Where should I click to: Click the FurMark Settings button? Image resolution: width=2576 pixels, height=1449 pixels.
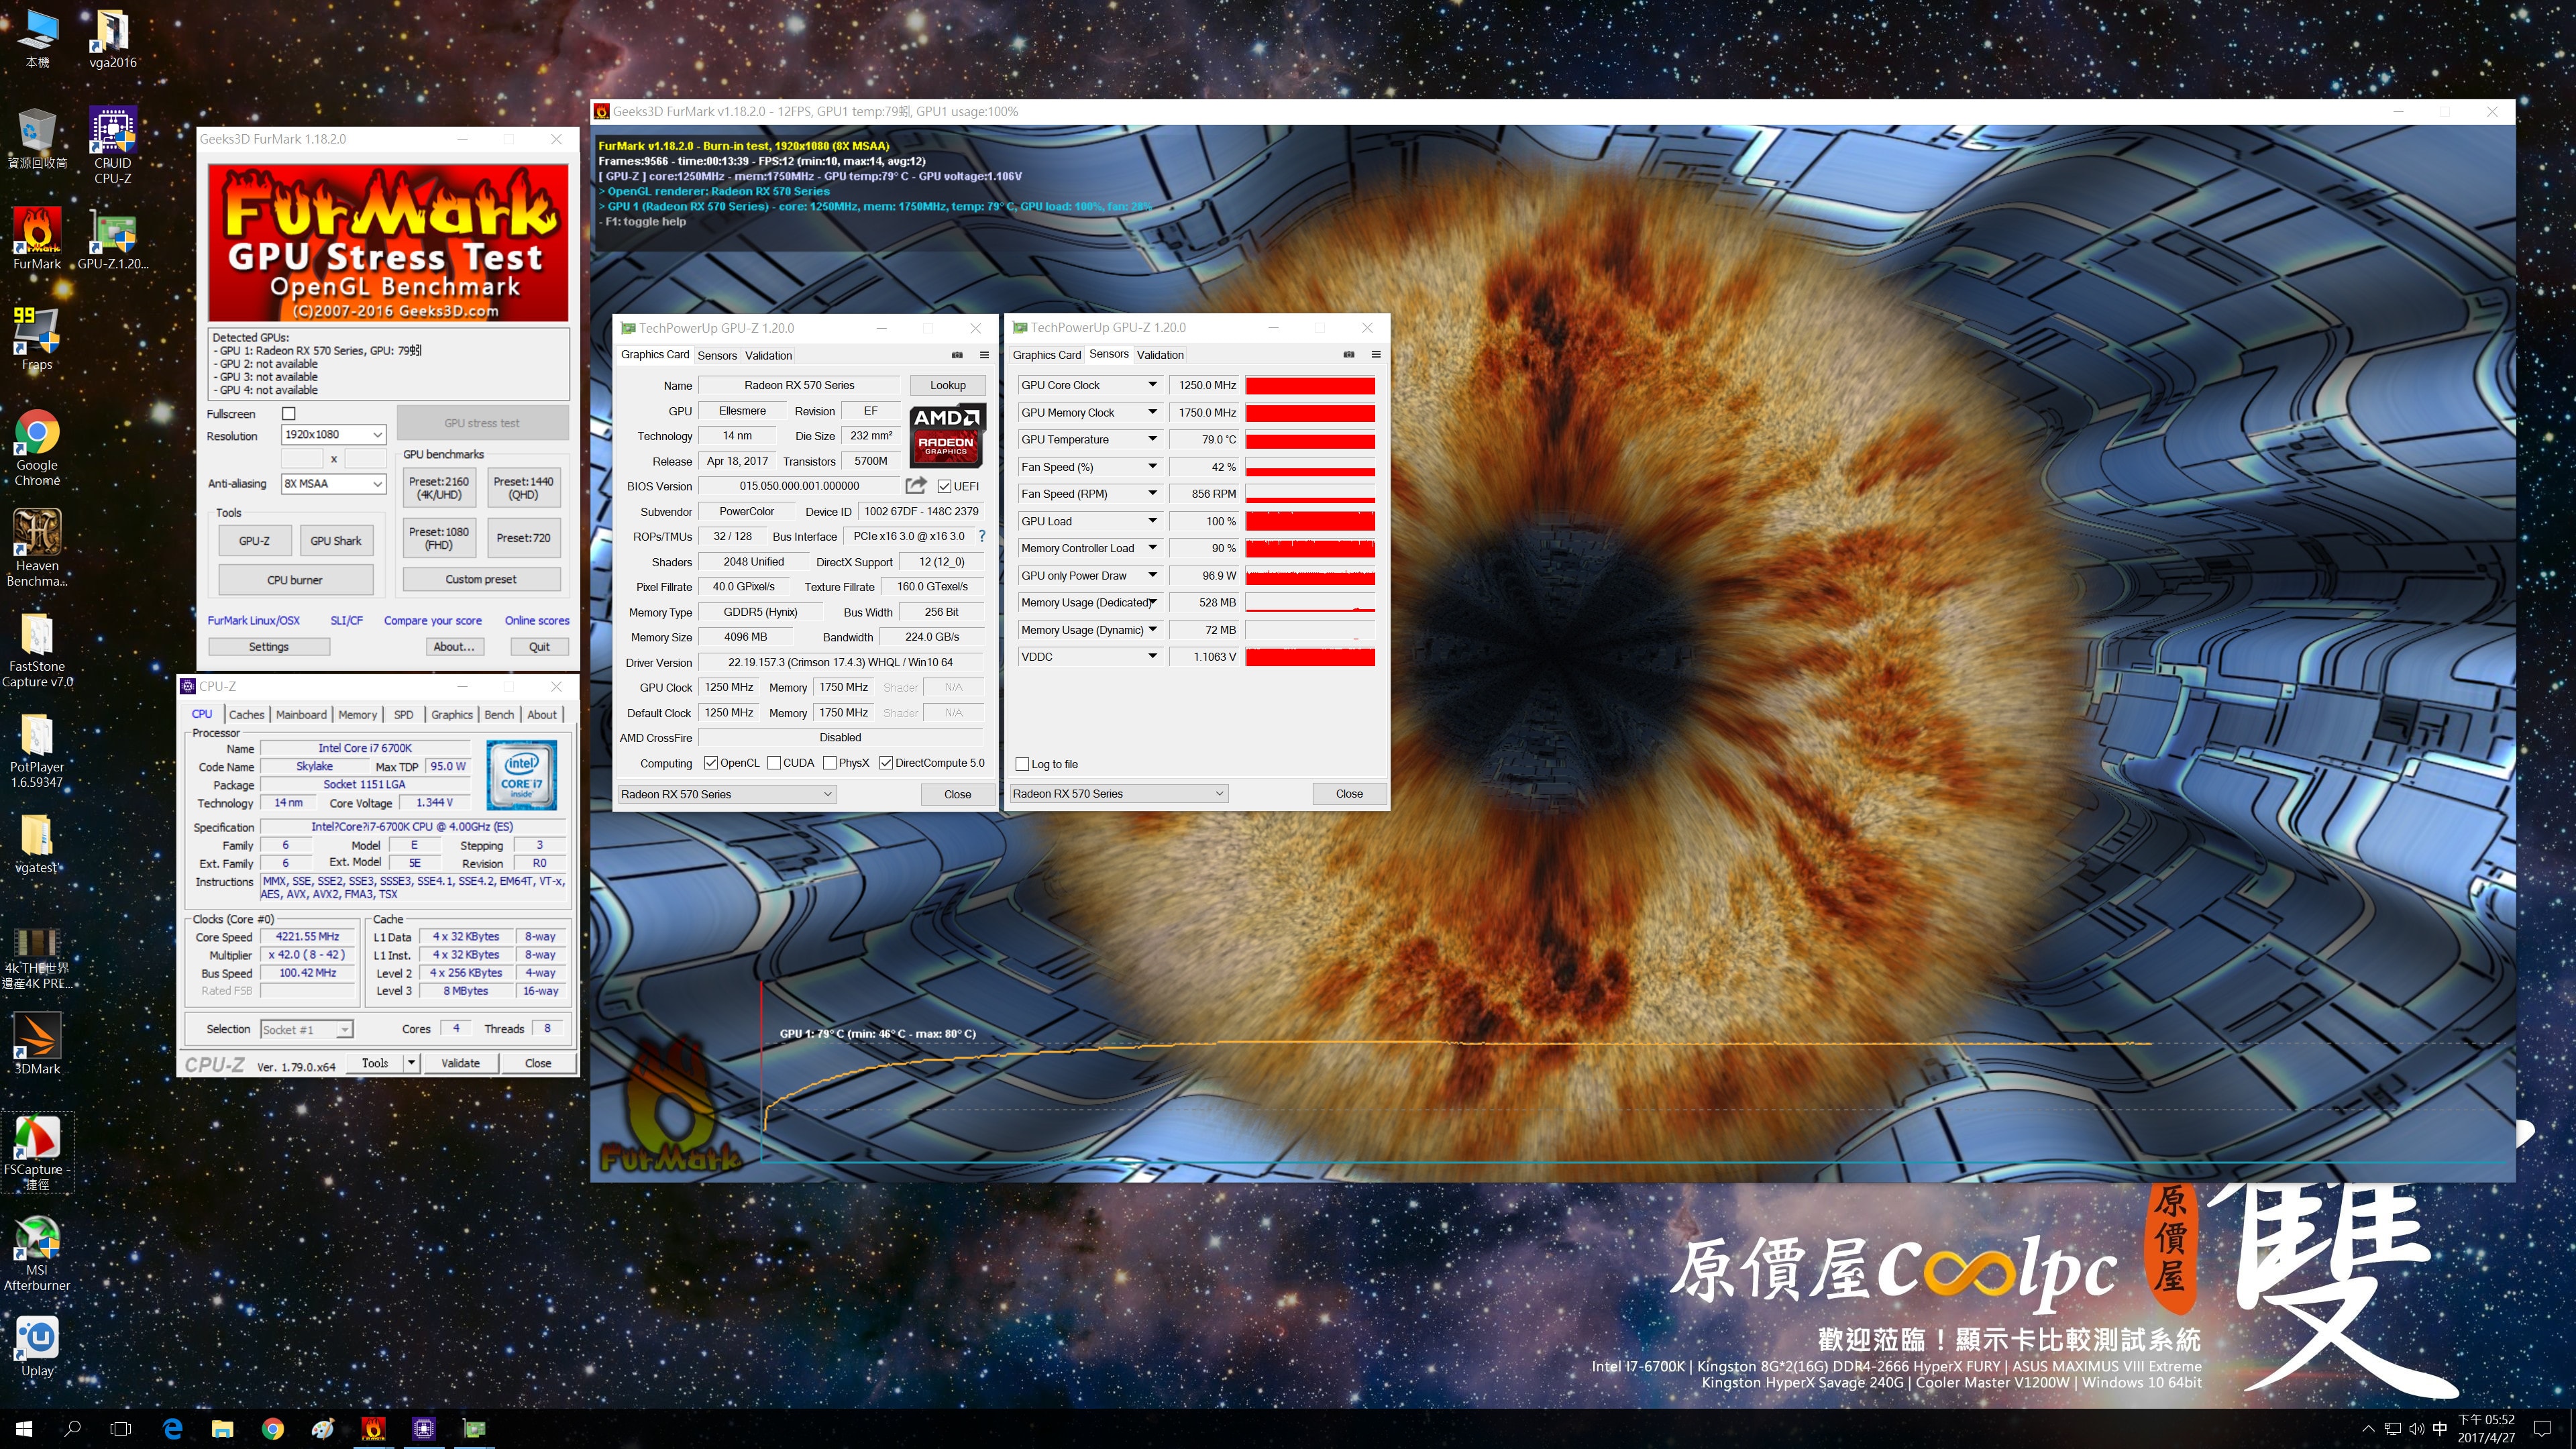(269, 647)
